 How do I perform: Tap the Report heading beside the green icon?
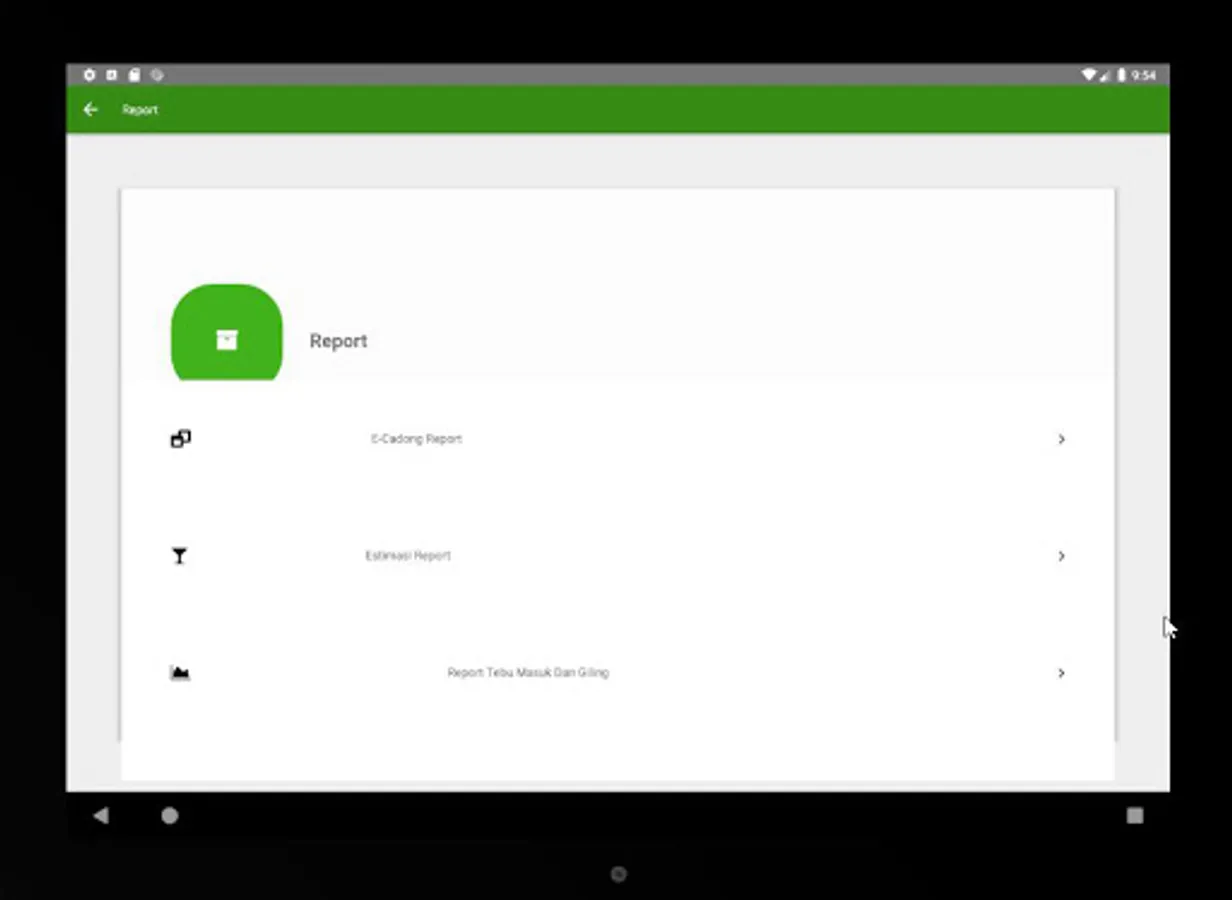338,341
